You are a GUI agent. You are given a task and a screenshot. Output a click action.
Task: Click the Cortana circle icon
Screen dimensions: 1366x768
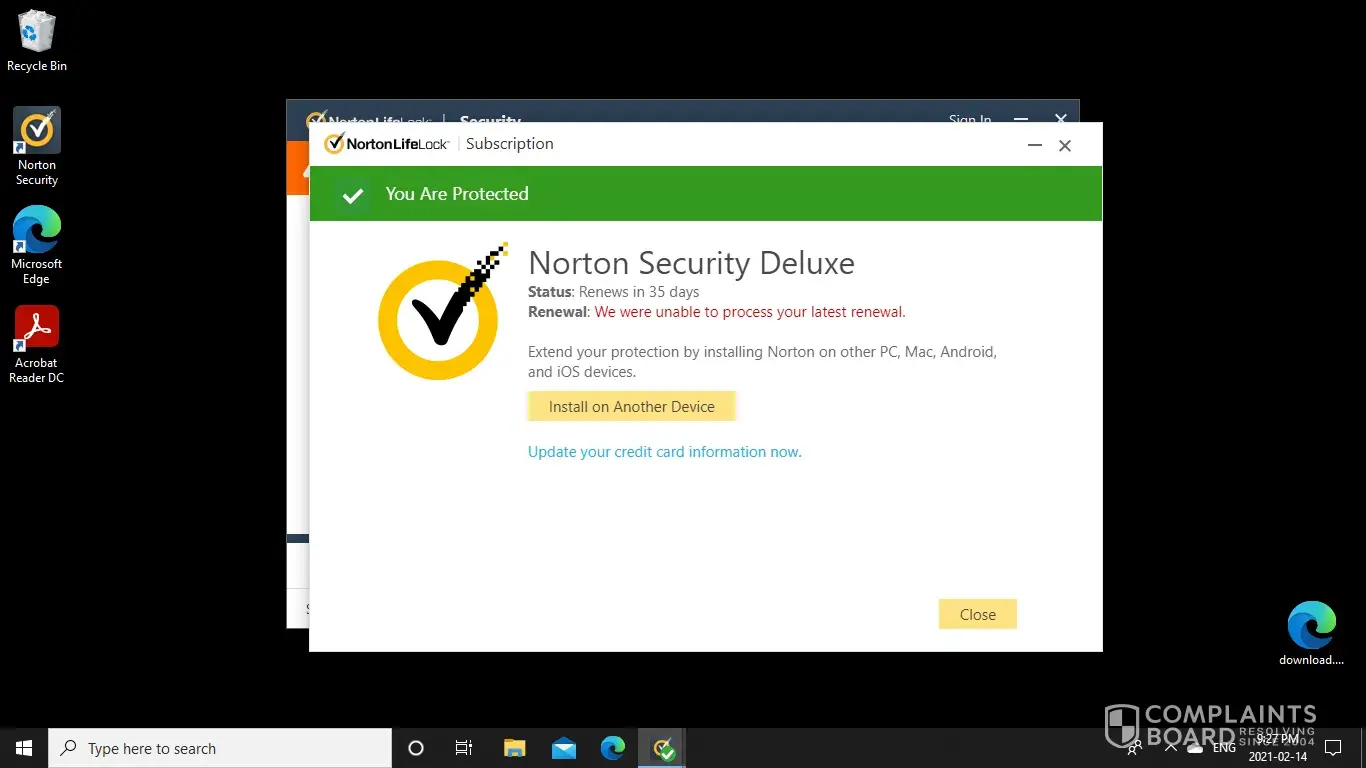(416, 748)
